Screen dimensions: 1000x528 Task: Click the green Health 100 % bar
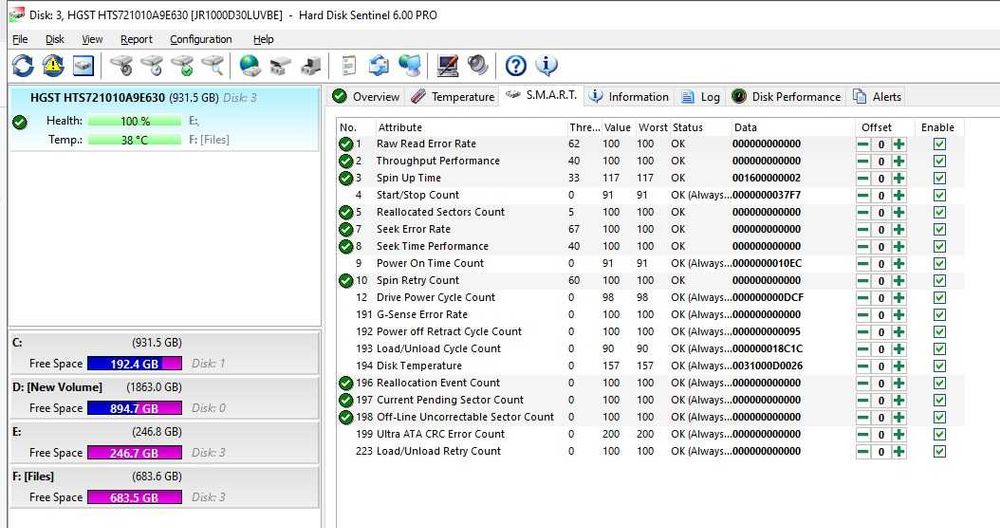[x=135, y=121]
